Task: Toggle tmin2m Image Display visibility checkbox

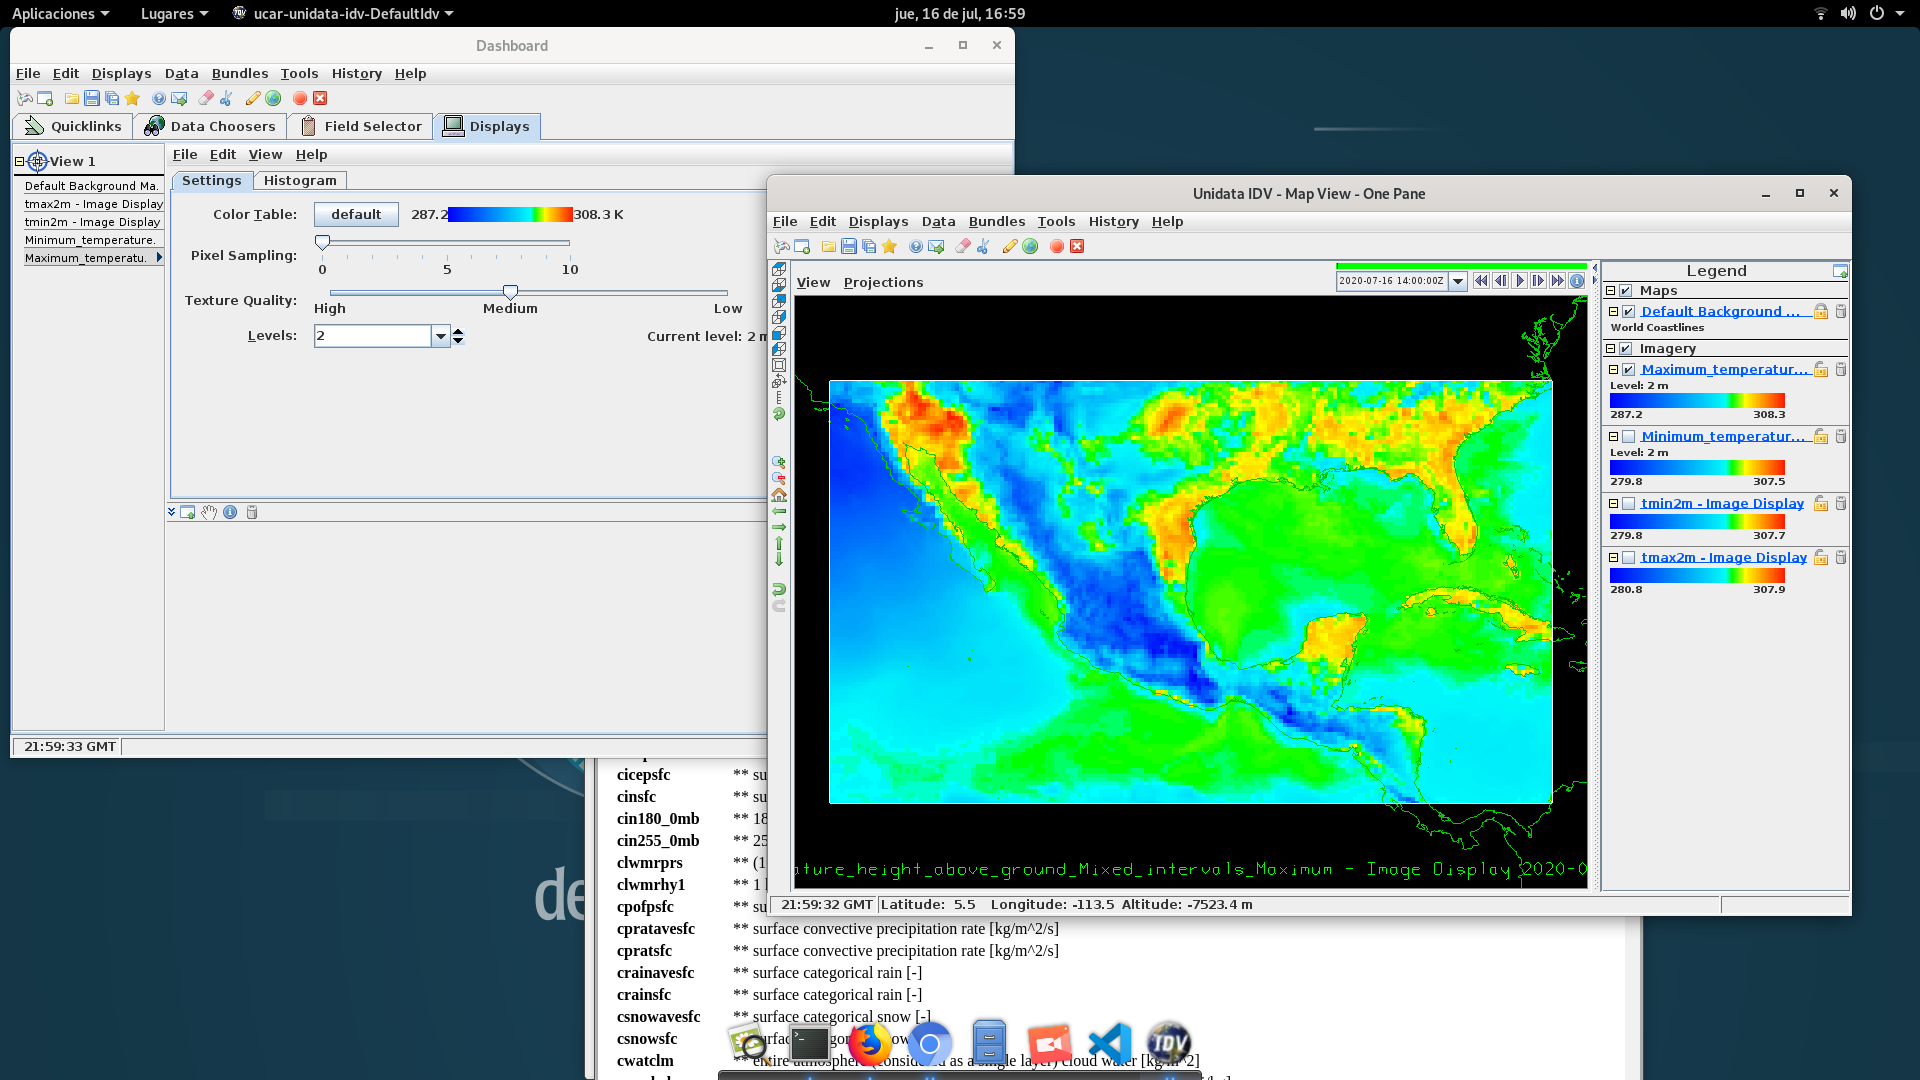Action: click(x=1628, y=503)
